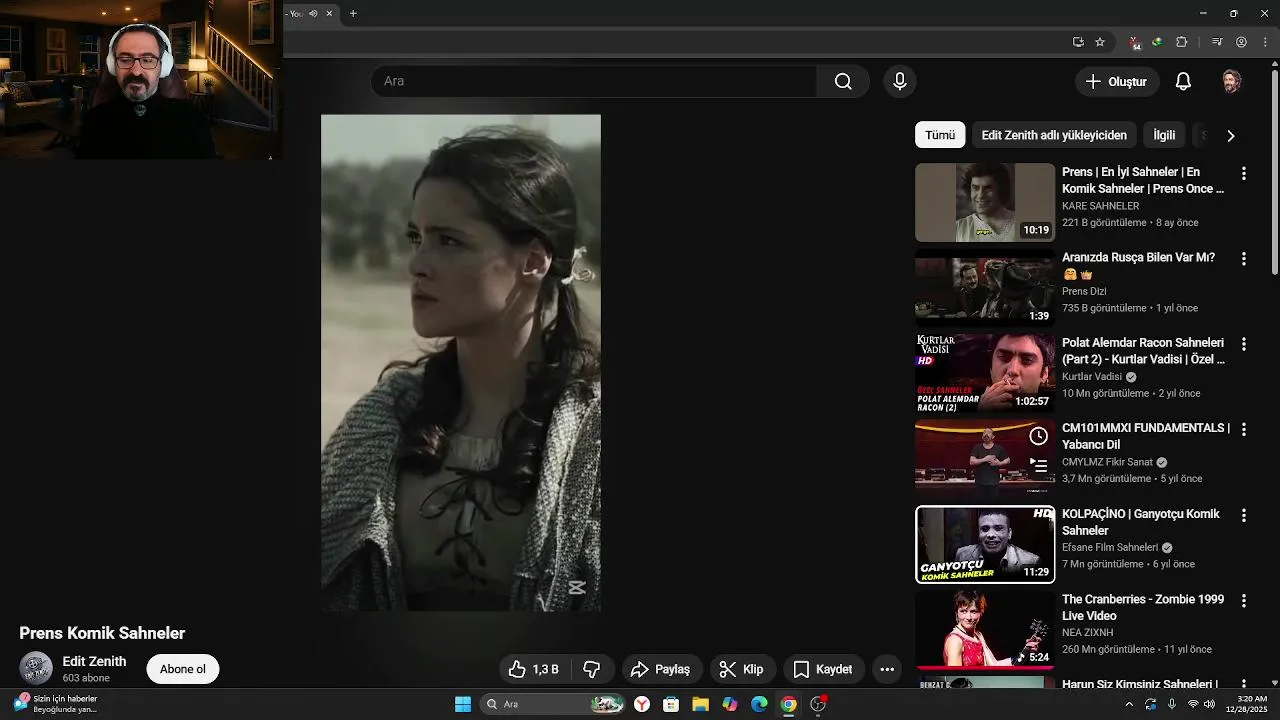Image resolution: width=1280 pixels, height=720 pixels.
Task: Open Windows Start menu
Action: click(x=463, y=704)
